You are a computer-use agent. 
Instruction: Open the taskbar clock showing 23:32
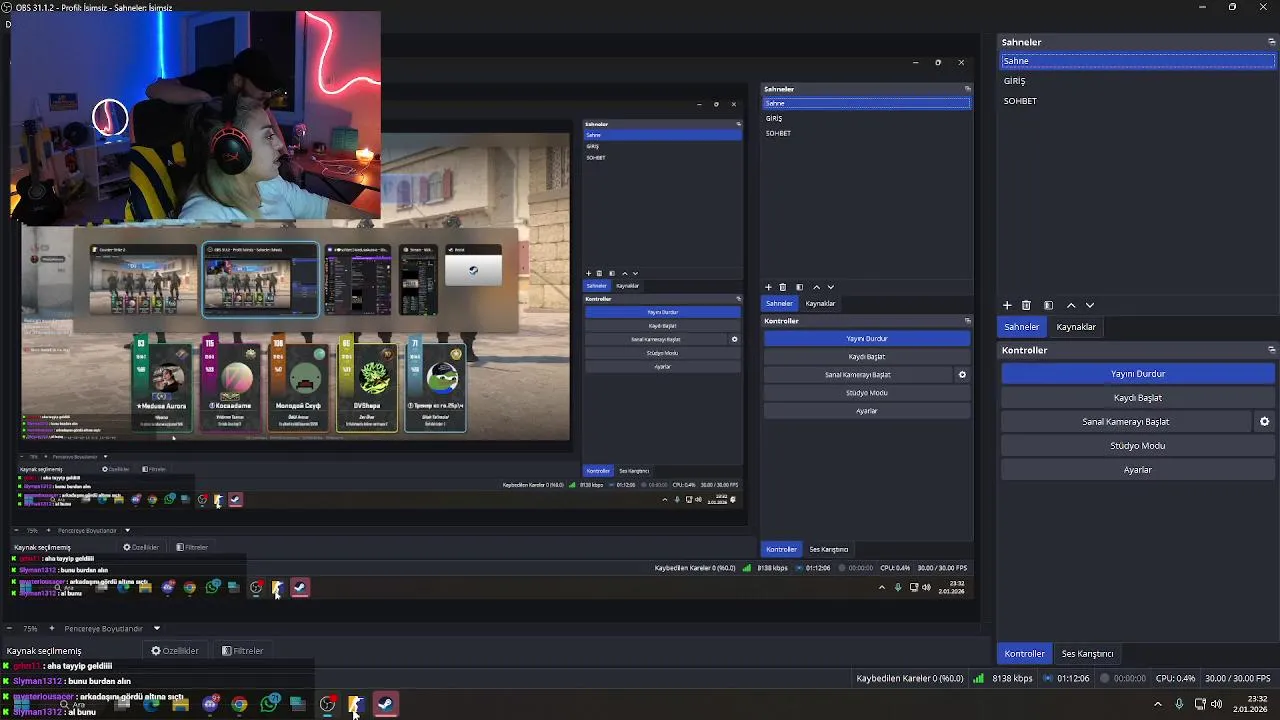click(x=1250, y=703)
